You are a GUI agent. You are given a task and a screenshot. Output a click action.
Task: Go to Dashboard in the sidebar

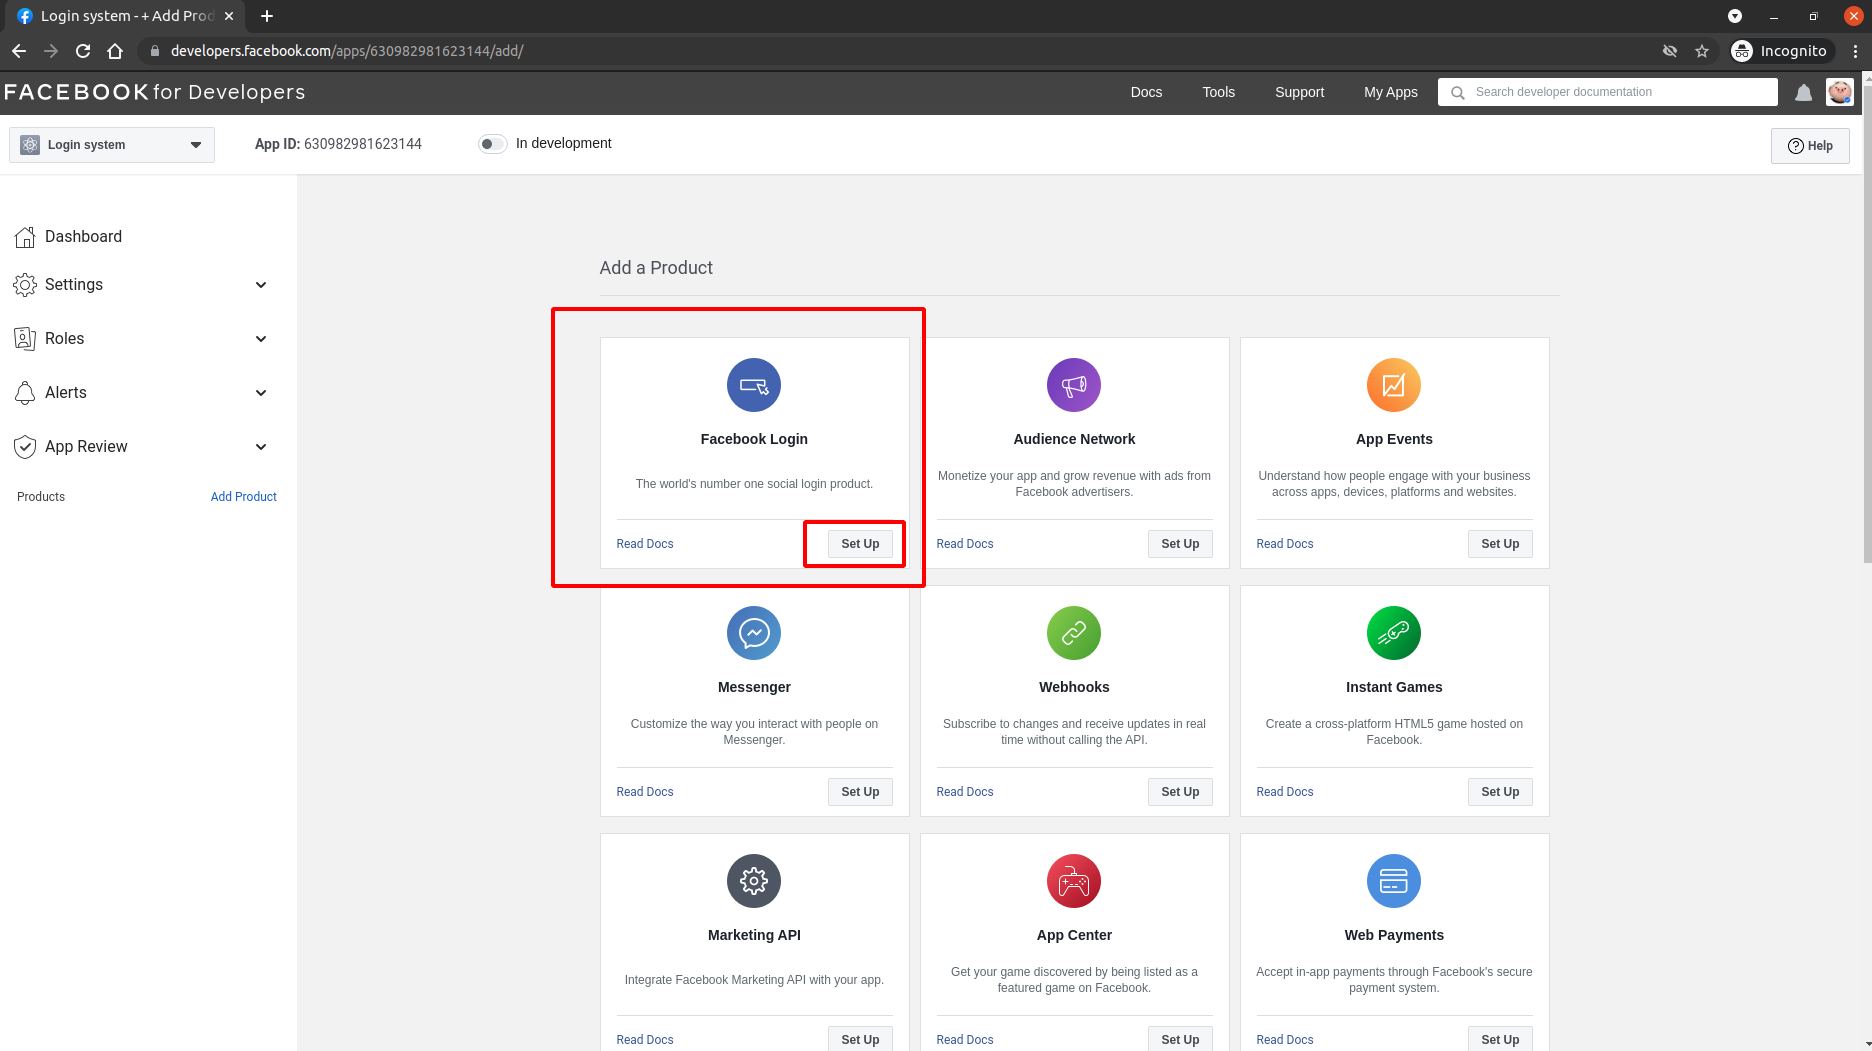pyautogui.click(x=83, y=237)
